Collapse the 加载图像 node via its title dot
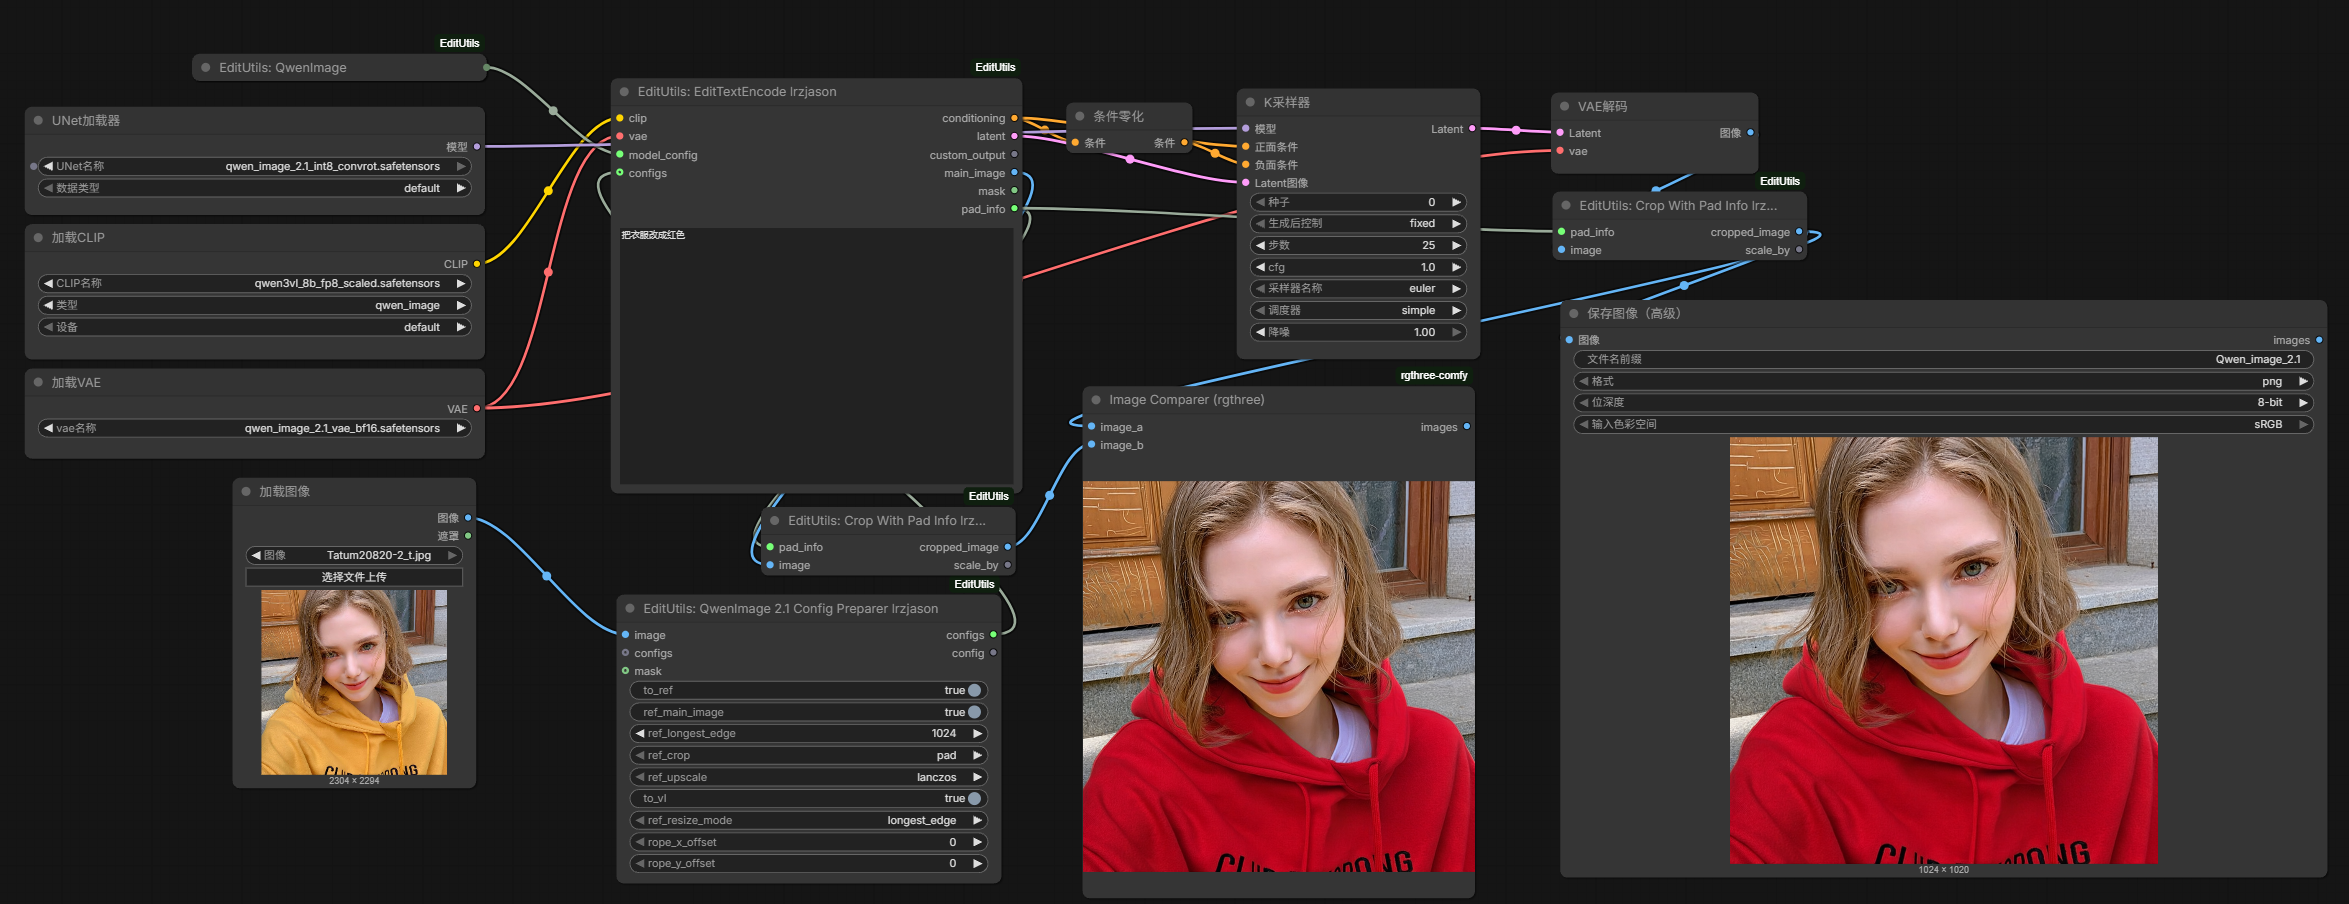This screenshot has height=904, width=2349. coord(246,491)
